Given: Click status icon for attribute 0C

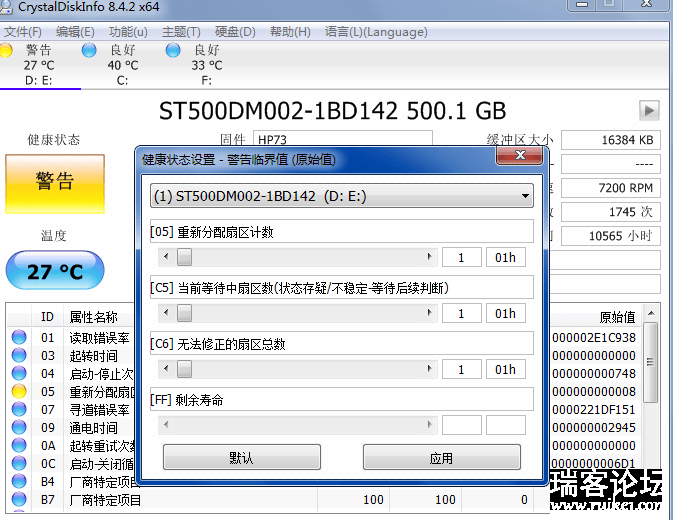Looking at the screenshot, I should [x=19, y=463].
